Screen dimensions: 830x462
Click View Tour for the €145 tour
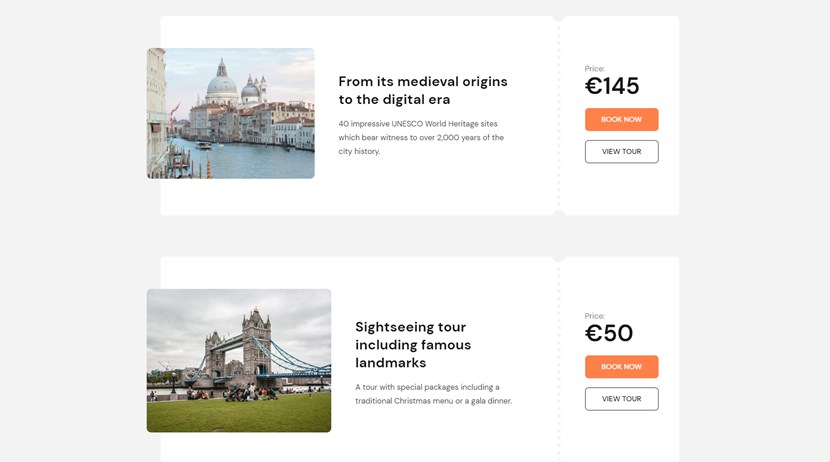click(x=621, y=152)
